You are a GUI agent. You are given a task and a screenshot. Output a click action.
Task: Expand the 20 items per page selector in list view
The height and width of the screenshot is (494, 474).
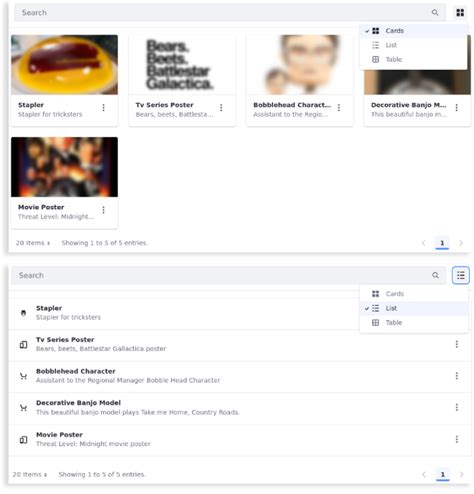[30, 474]
